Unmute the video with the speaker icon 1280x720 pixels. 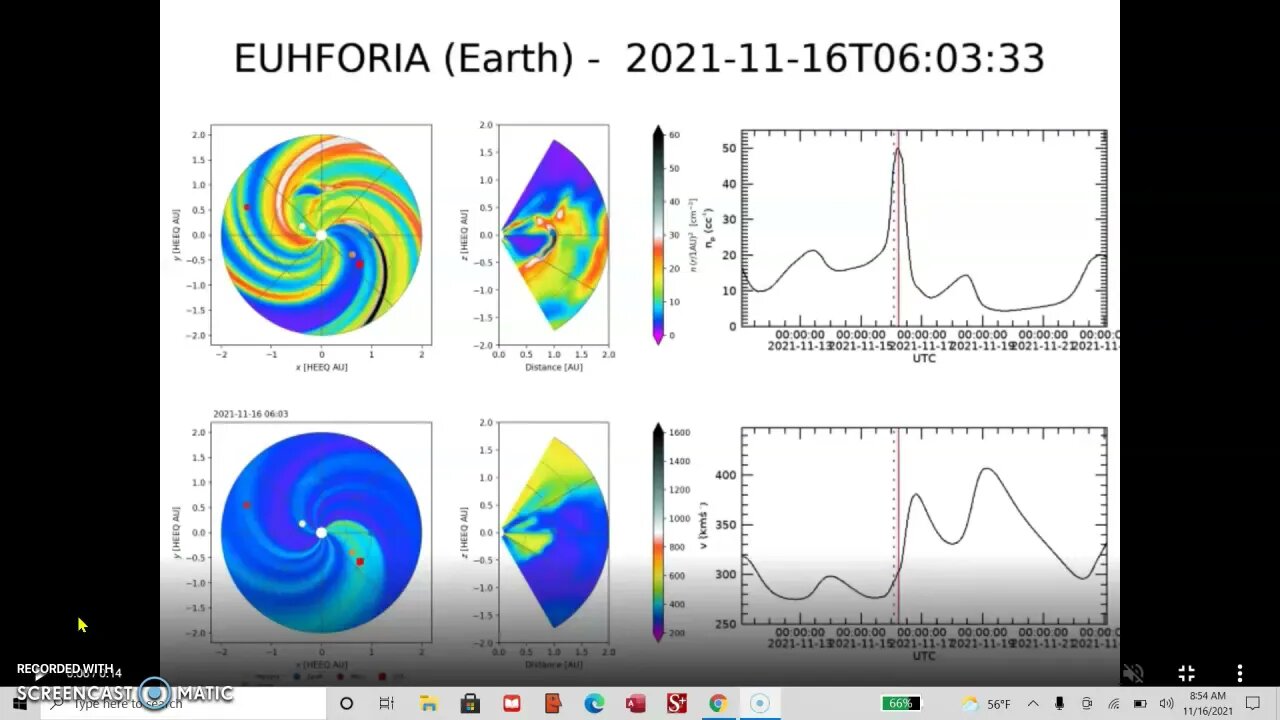tap(1132, 674)
